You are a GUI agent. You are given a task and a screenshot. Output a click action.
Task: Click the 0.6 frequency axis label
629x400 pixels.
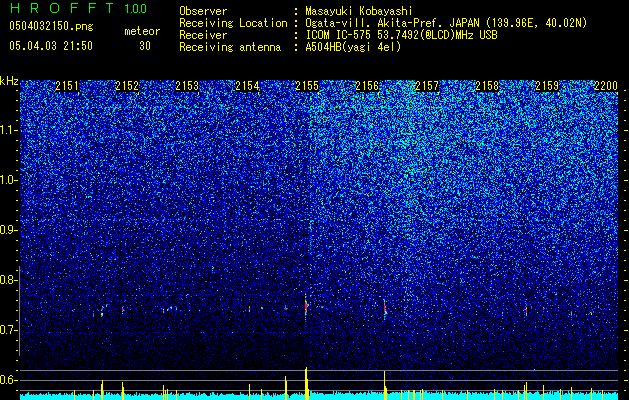[7, 380]
